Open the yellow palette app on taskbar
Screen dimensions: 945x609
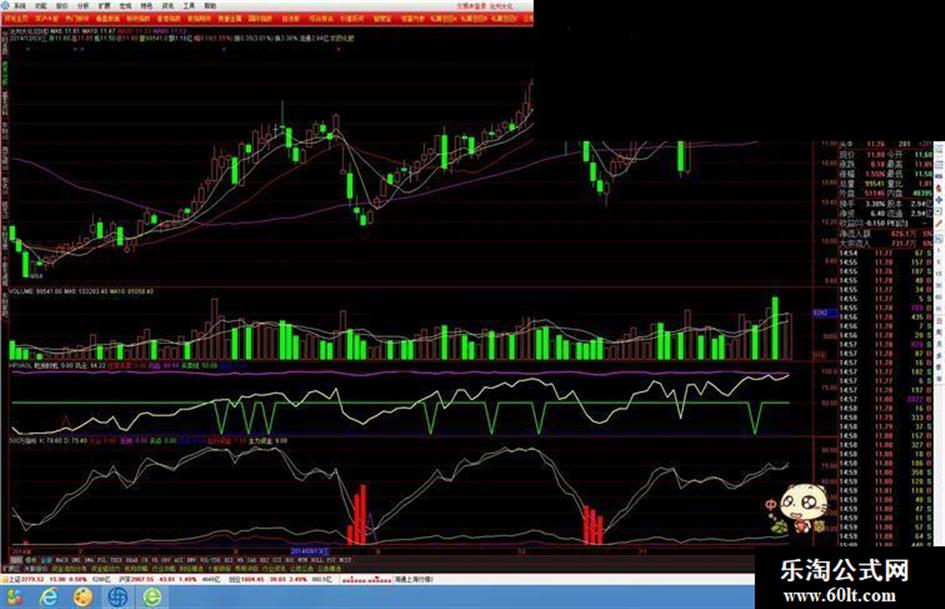coord(83,596)
